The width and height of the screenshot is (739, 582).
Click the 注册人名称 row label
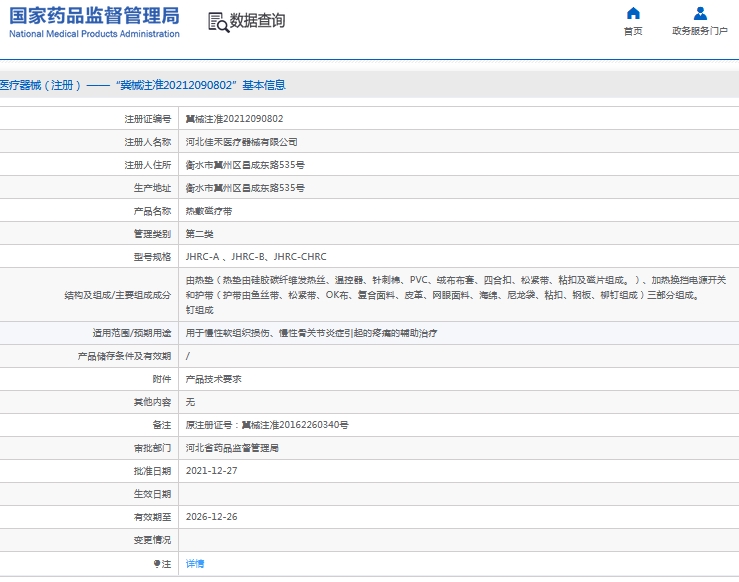[148, 142]
